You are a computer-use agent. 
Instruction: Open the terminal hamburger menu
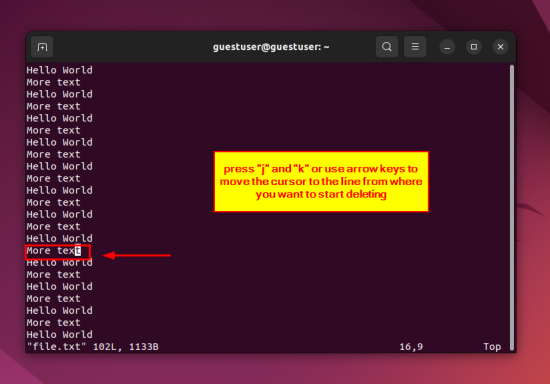(x=415, y=47)
